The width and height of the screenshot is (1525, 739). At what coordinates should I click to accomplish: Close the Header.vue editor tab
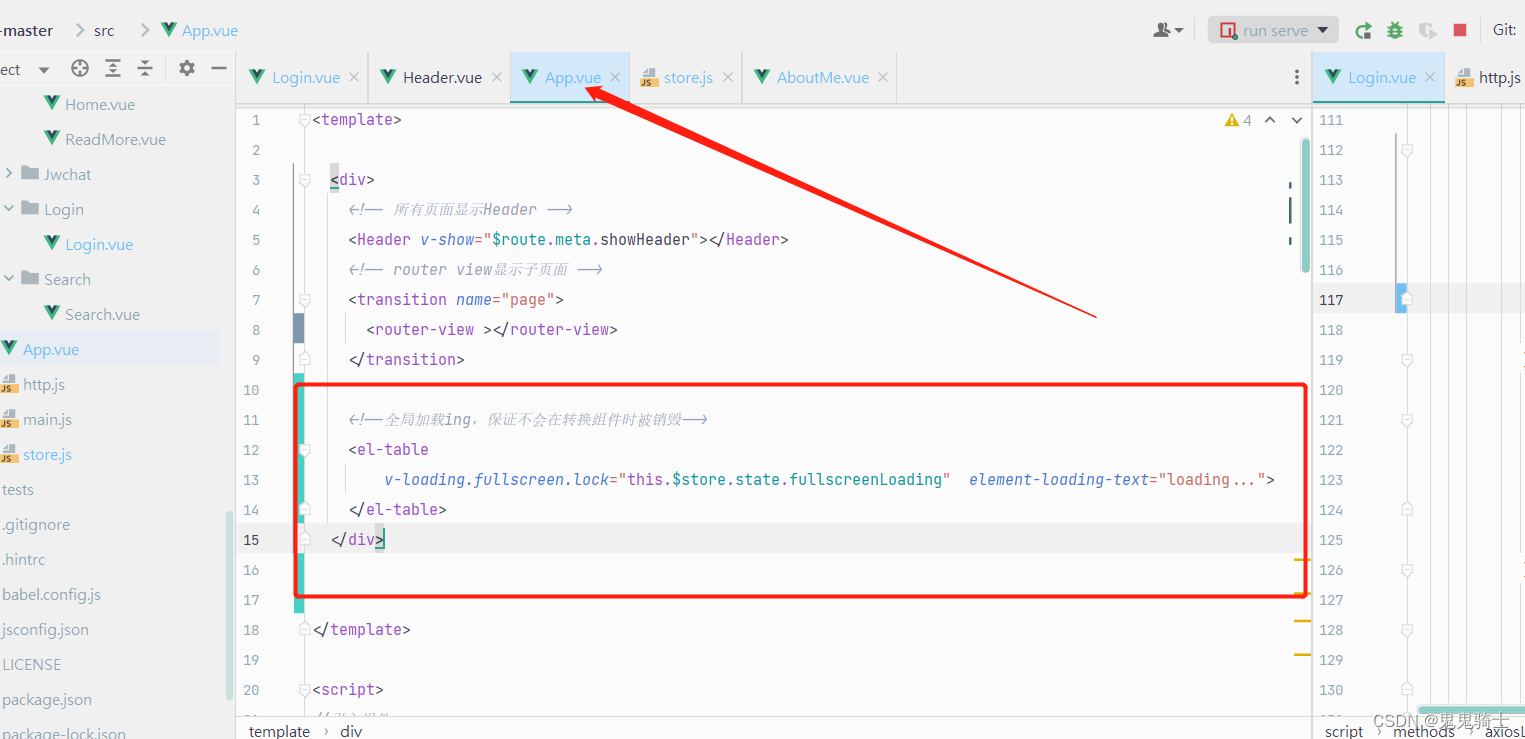497,77
